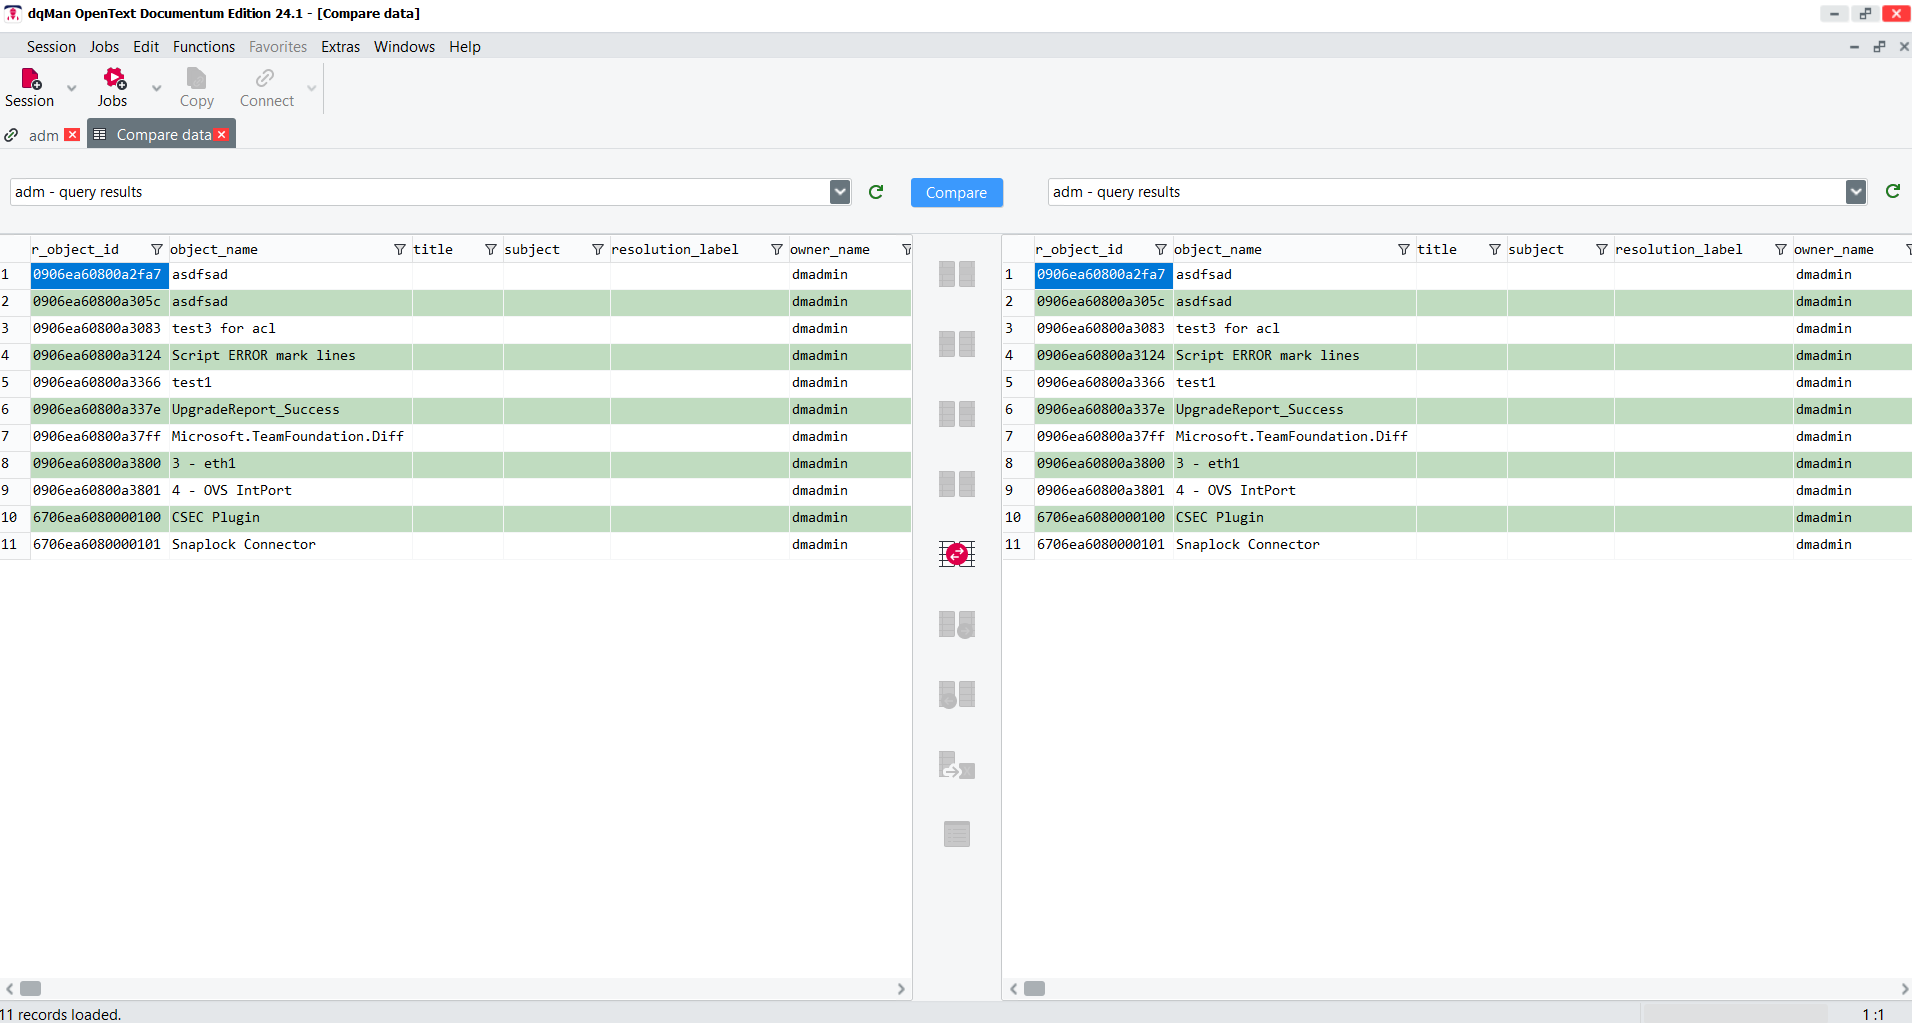Click the Copy toolbar button
1912x1023 pixels.
[x=197, y=87]
